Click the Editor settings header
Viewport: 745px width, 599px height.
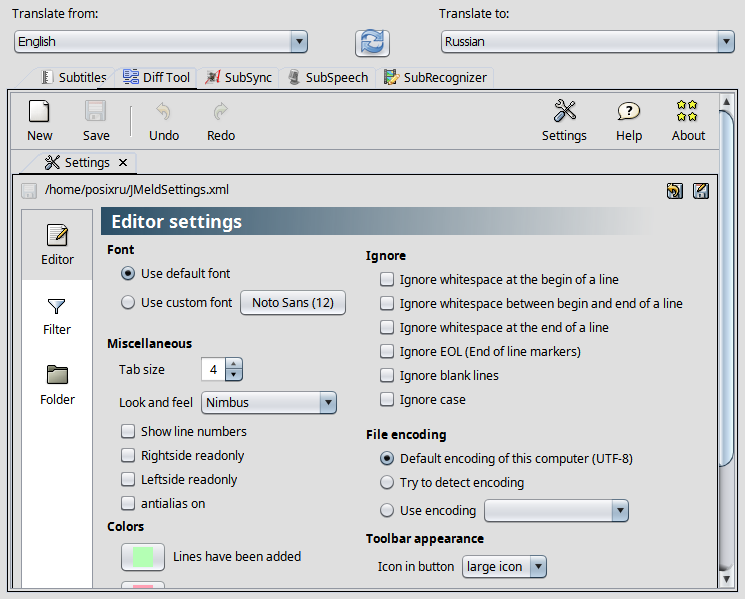point(177,222)
